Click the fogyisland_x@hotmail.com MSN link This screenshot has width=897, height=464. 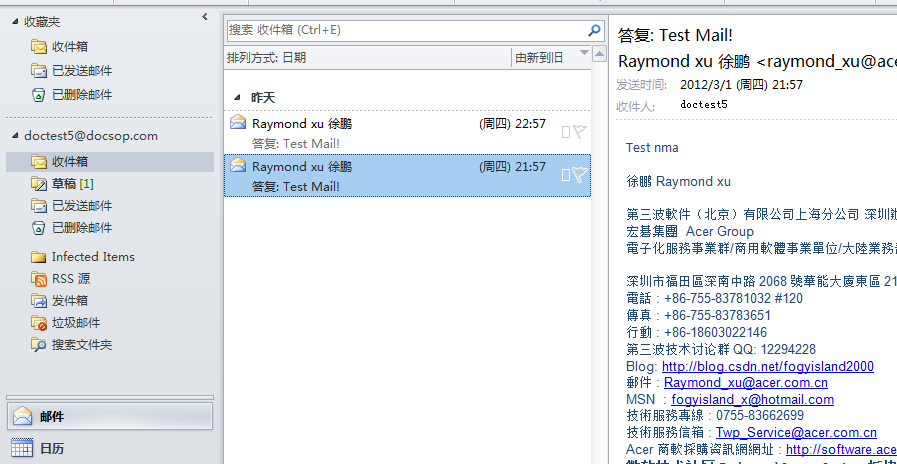[x=752, y=399]
